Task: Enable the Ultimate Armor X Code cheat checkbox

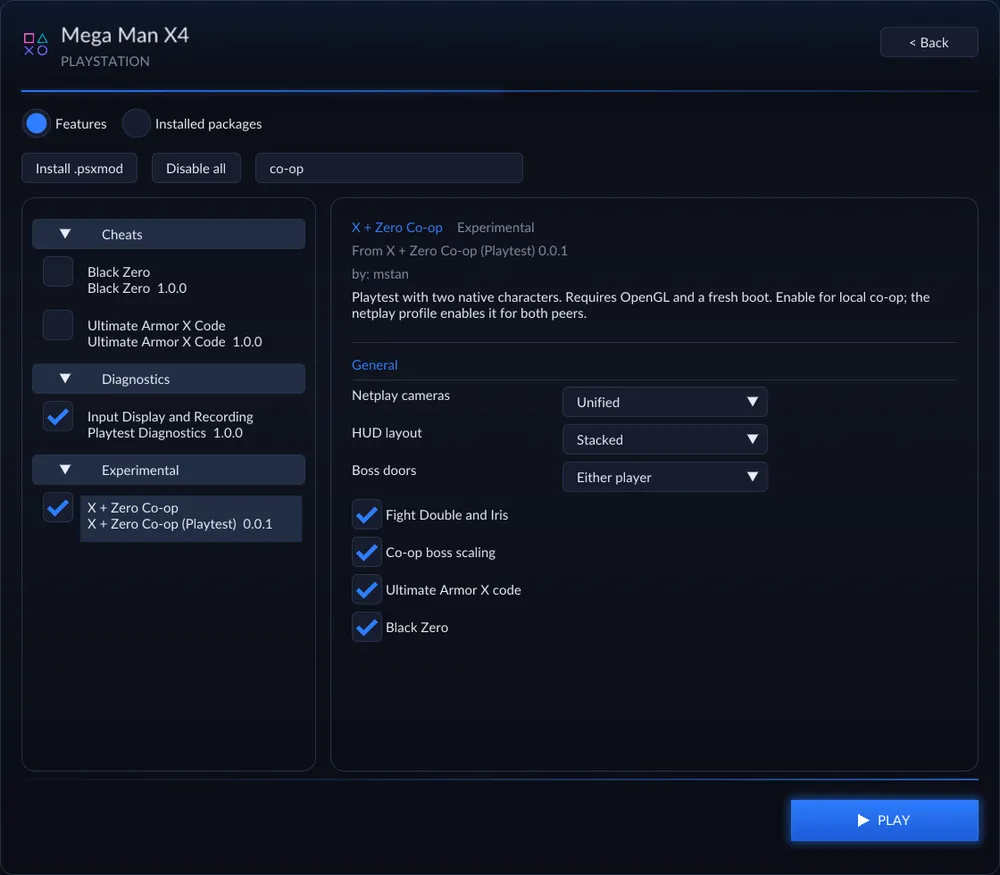Action: click(x=58, y=325)
